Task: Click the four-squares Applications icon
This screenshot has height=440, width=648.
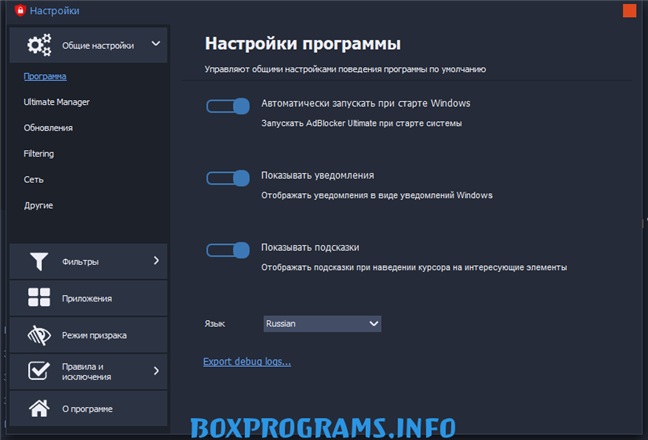Action: pos(39,298)
